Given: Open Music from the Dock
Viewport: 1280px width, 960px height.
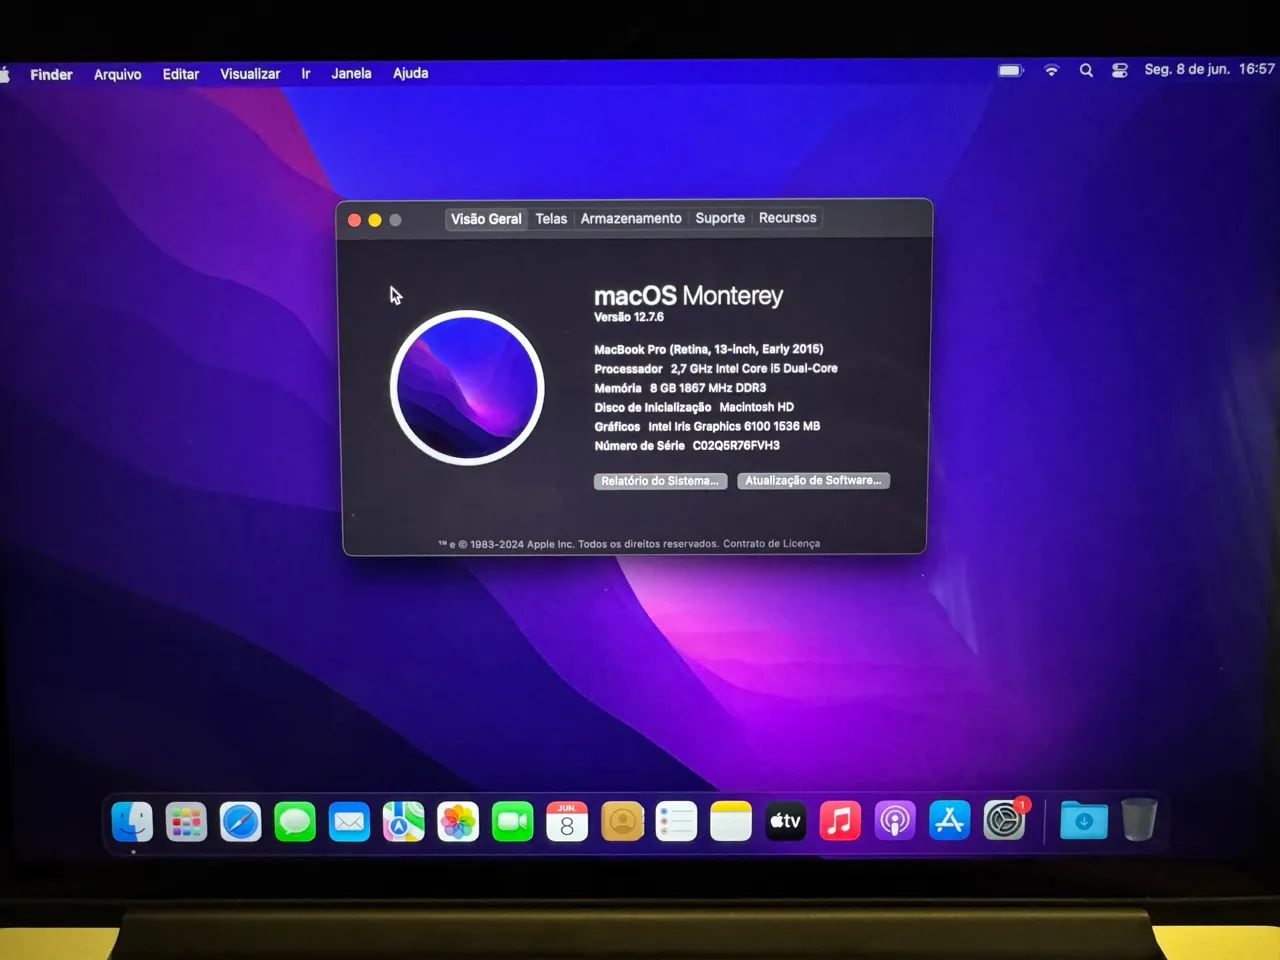Looking at the screenshot, I should (840, 822).
